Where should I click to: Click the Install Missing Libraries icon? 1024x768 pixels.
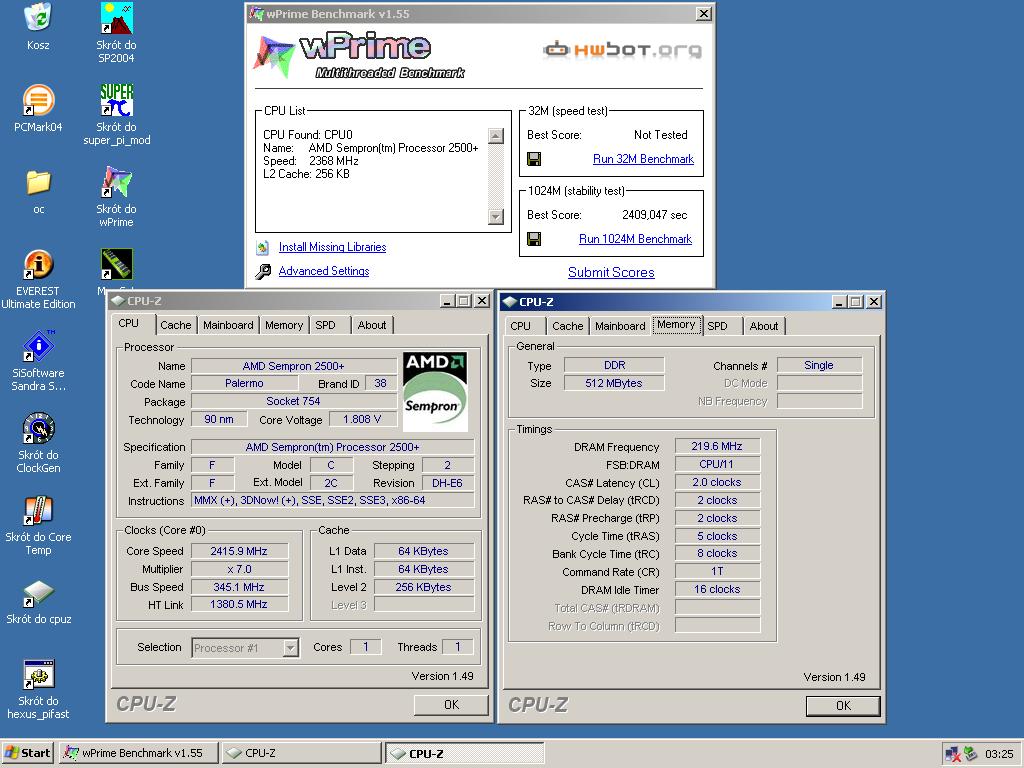tap(263, 248)
